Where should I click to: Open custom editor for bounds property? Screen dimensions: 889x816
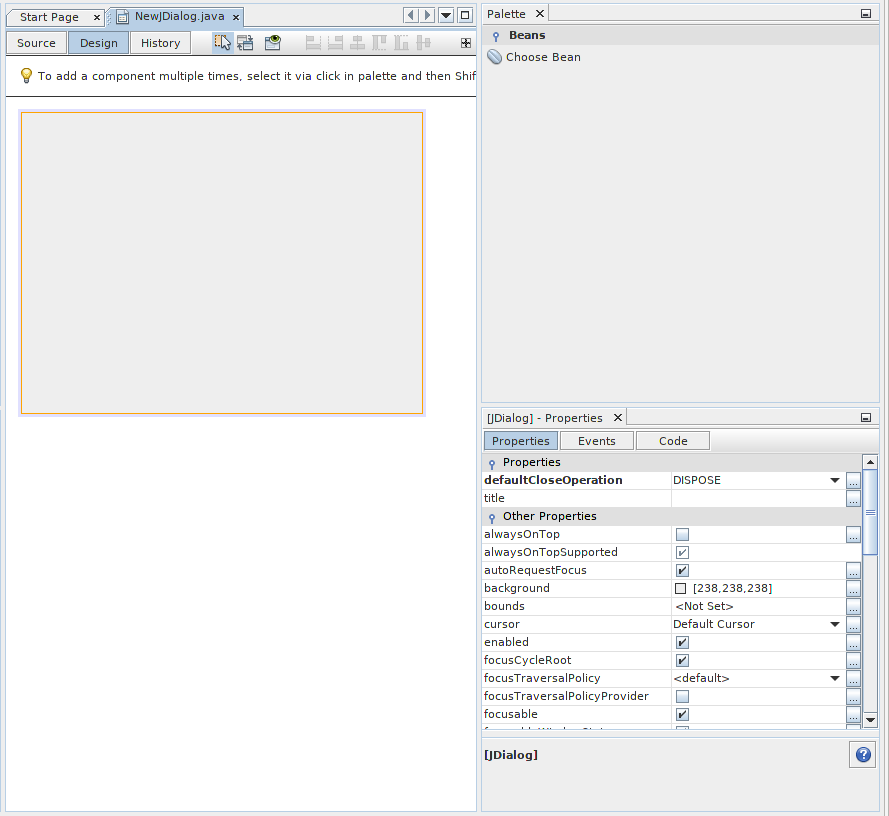(853, 606)
